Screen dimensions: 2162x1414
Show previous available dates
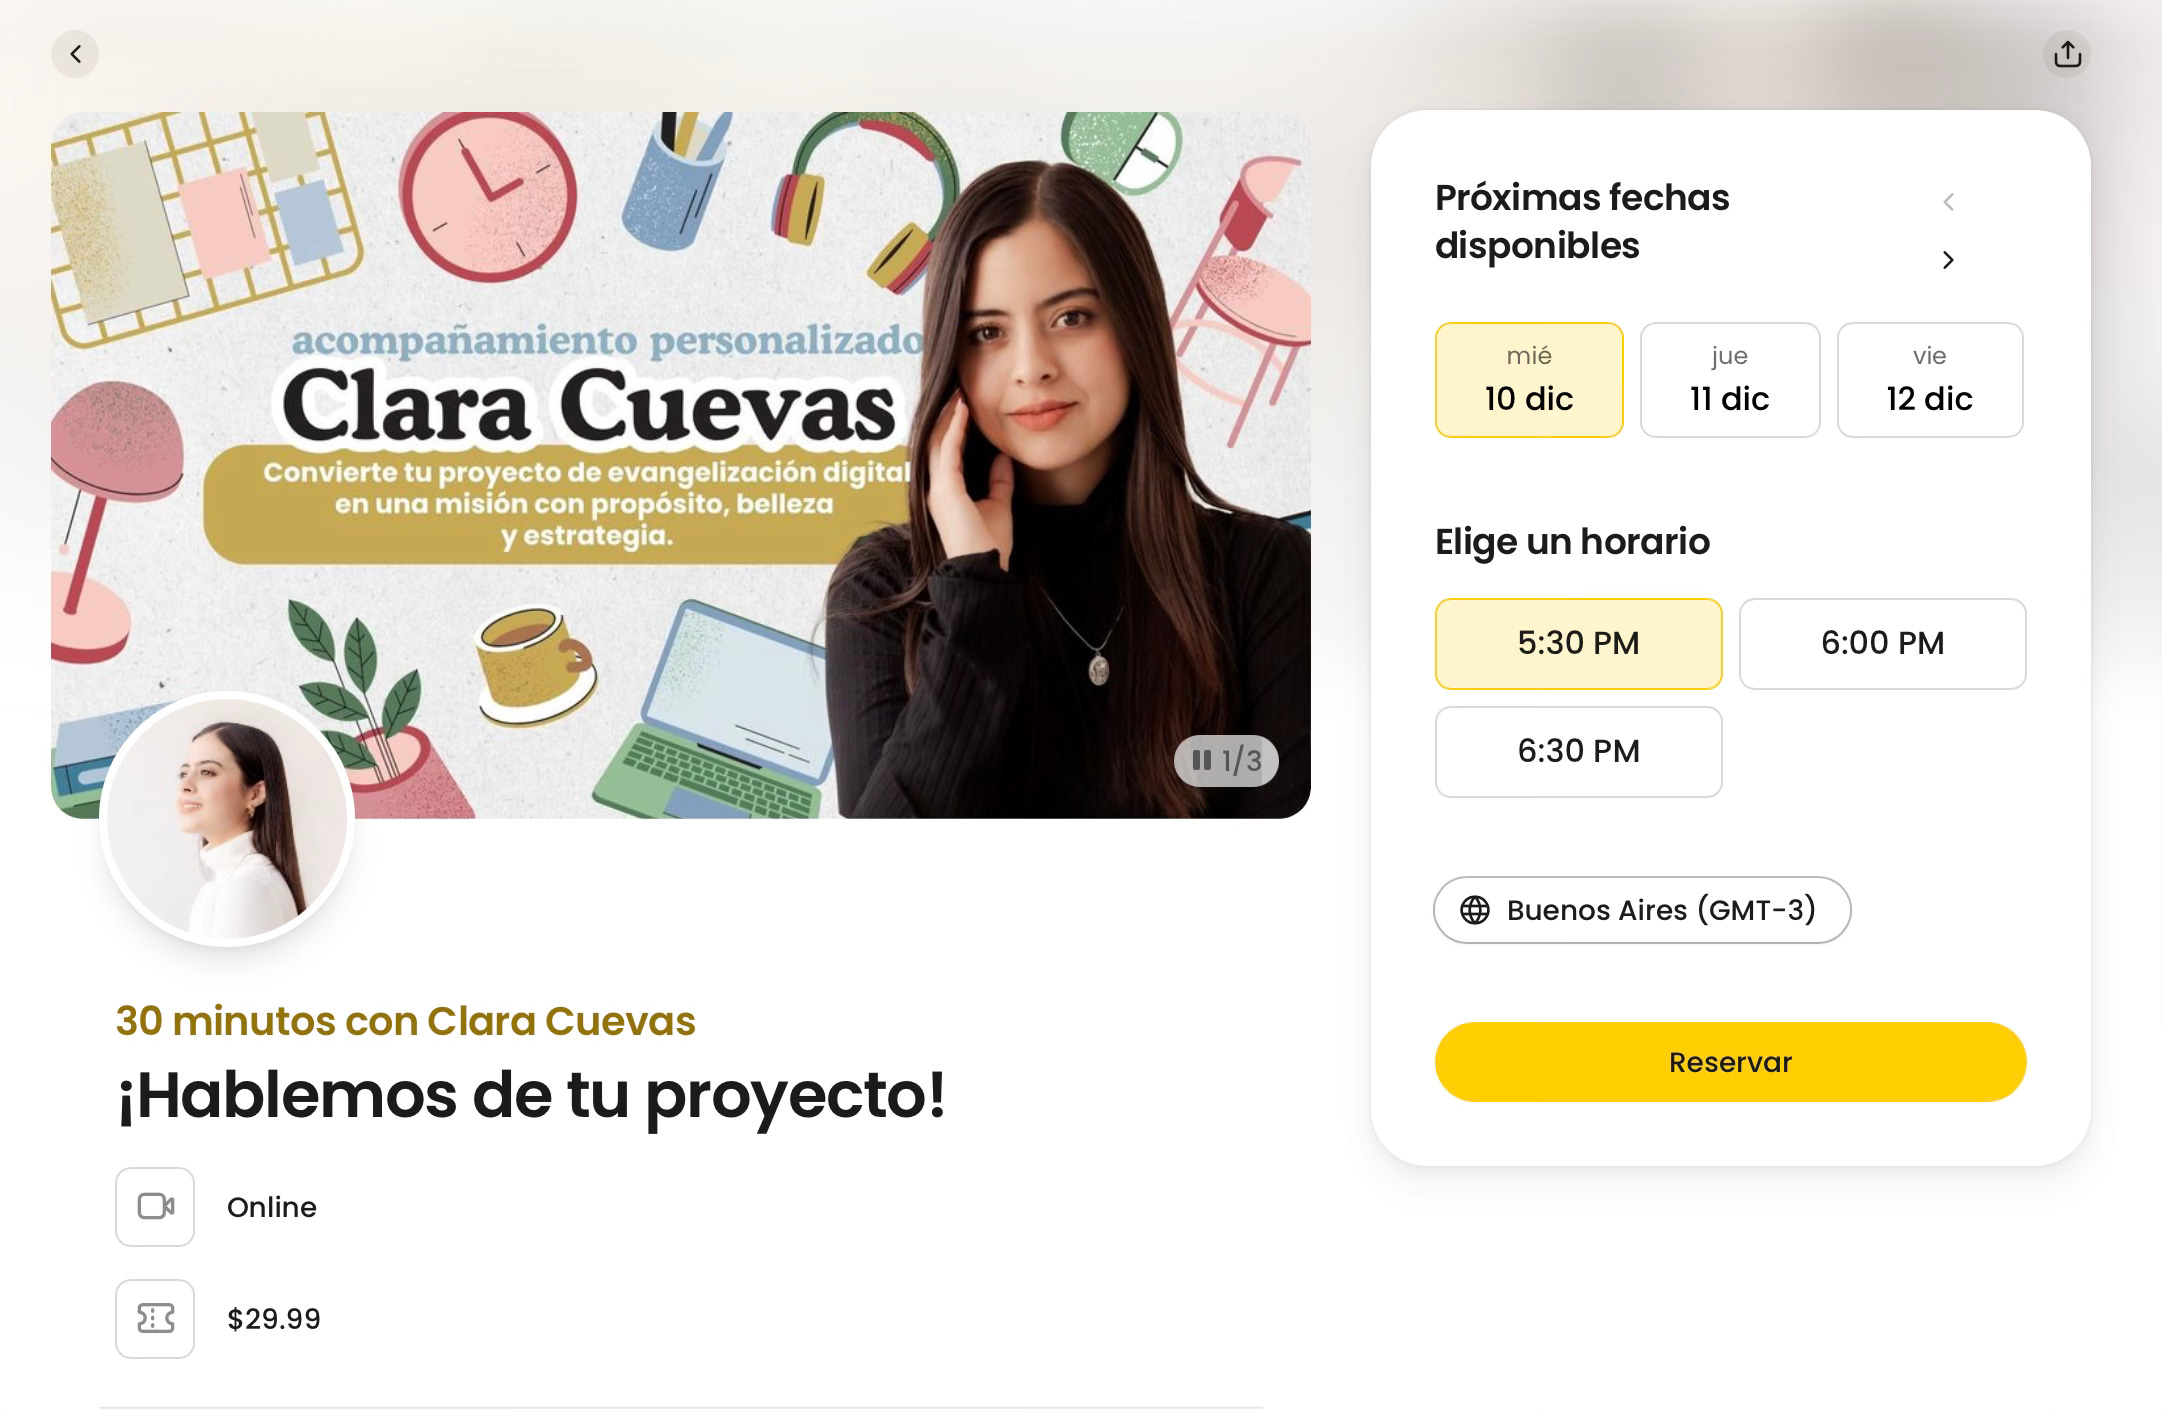[1948, 202]
